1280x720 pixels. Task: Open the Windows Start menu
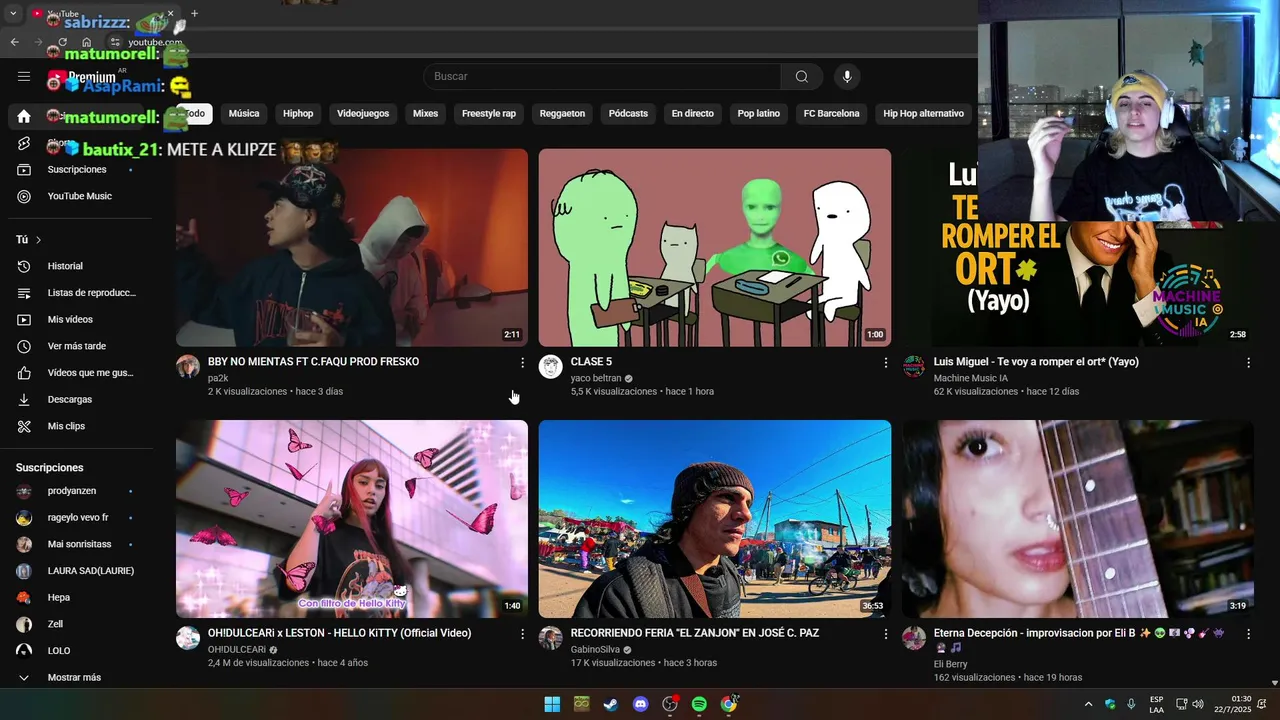pos(552,704)
